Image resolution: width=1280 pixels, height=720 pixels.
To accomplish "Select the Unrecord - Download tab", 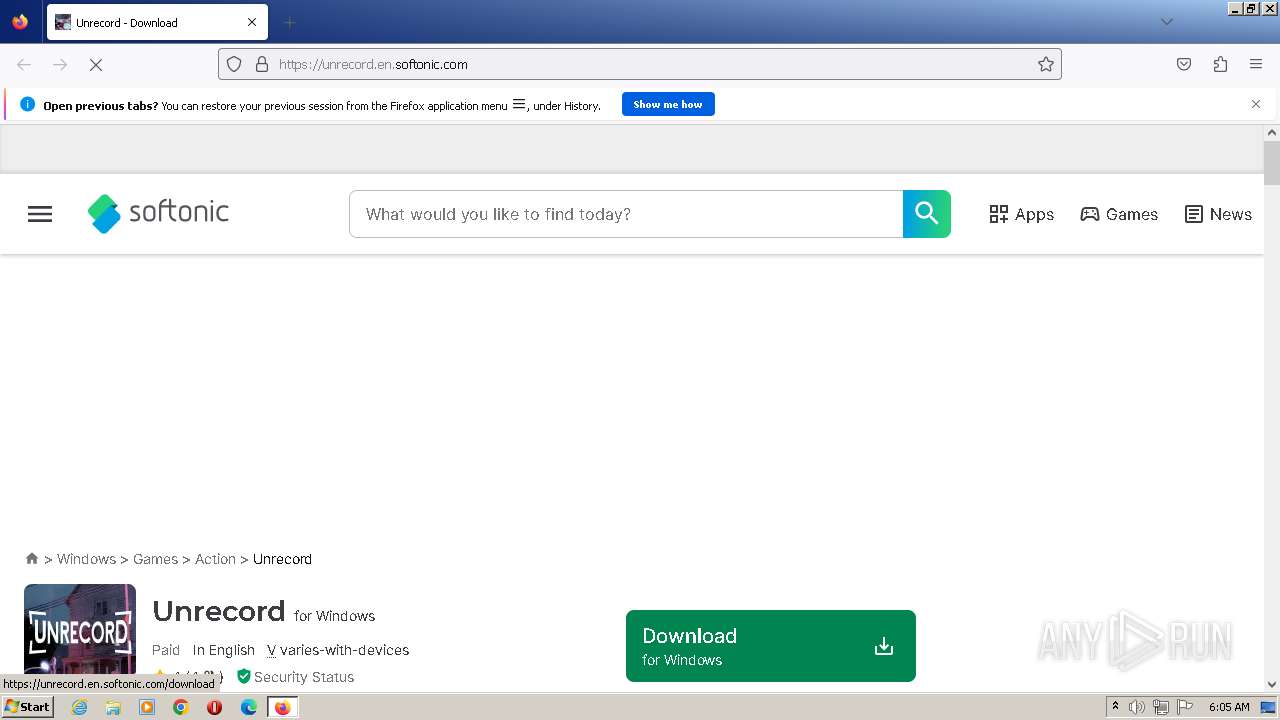I will pos(157,22).
